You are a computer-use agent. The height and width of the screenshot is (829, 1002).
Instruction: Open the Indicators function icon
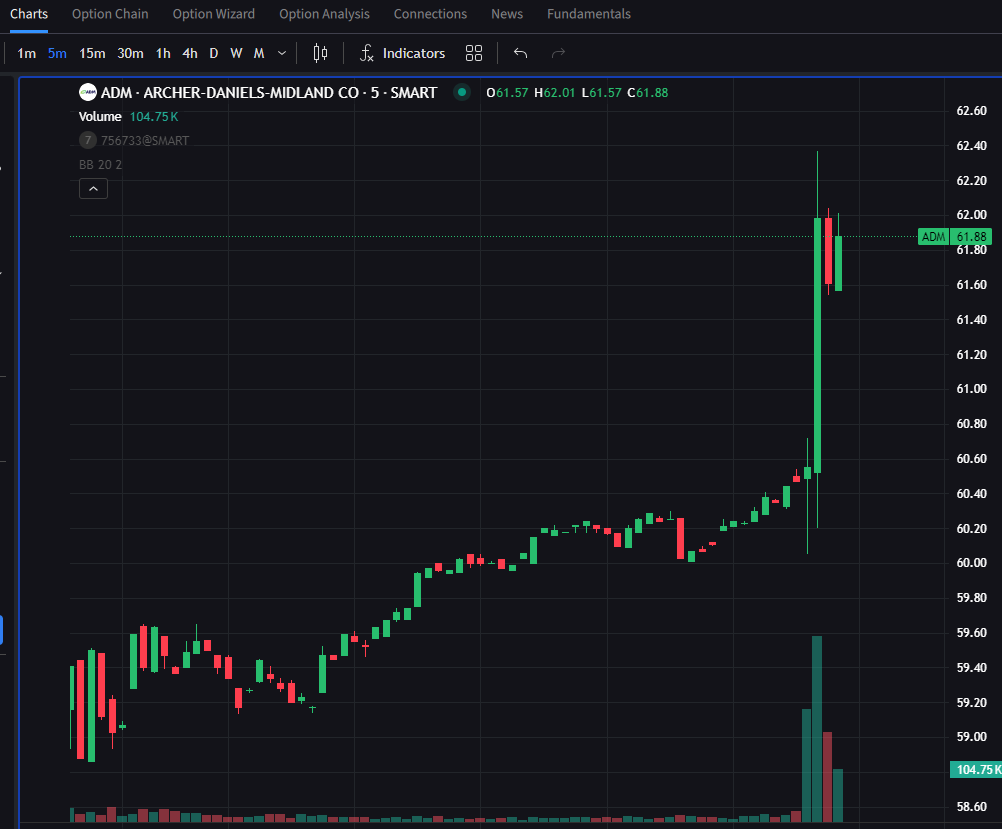click(367, 53)
